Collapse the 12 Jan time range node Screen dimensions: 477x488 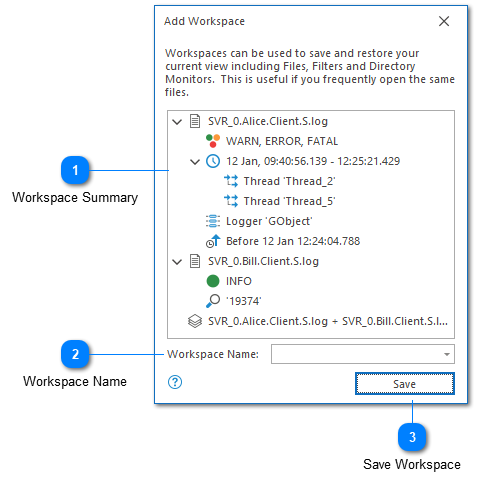195,162
